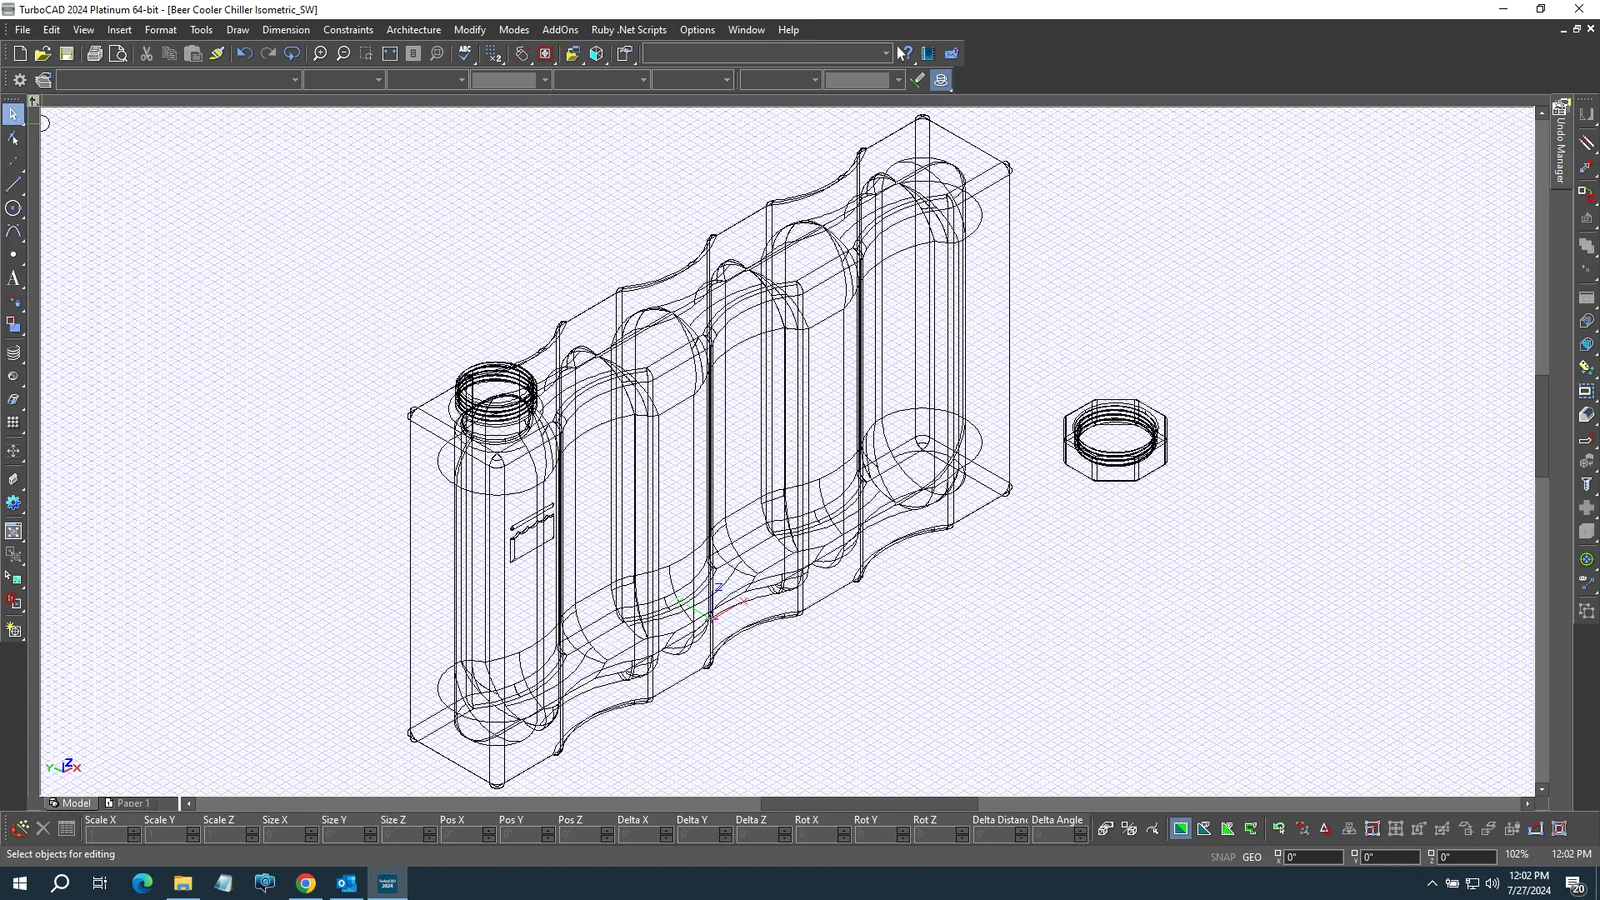Pick the Line drawing tool

pos(13,185)
